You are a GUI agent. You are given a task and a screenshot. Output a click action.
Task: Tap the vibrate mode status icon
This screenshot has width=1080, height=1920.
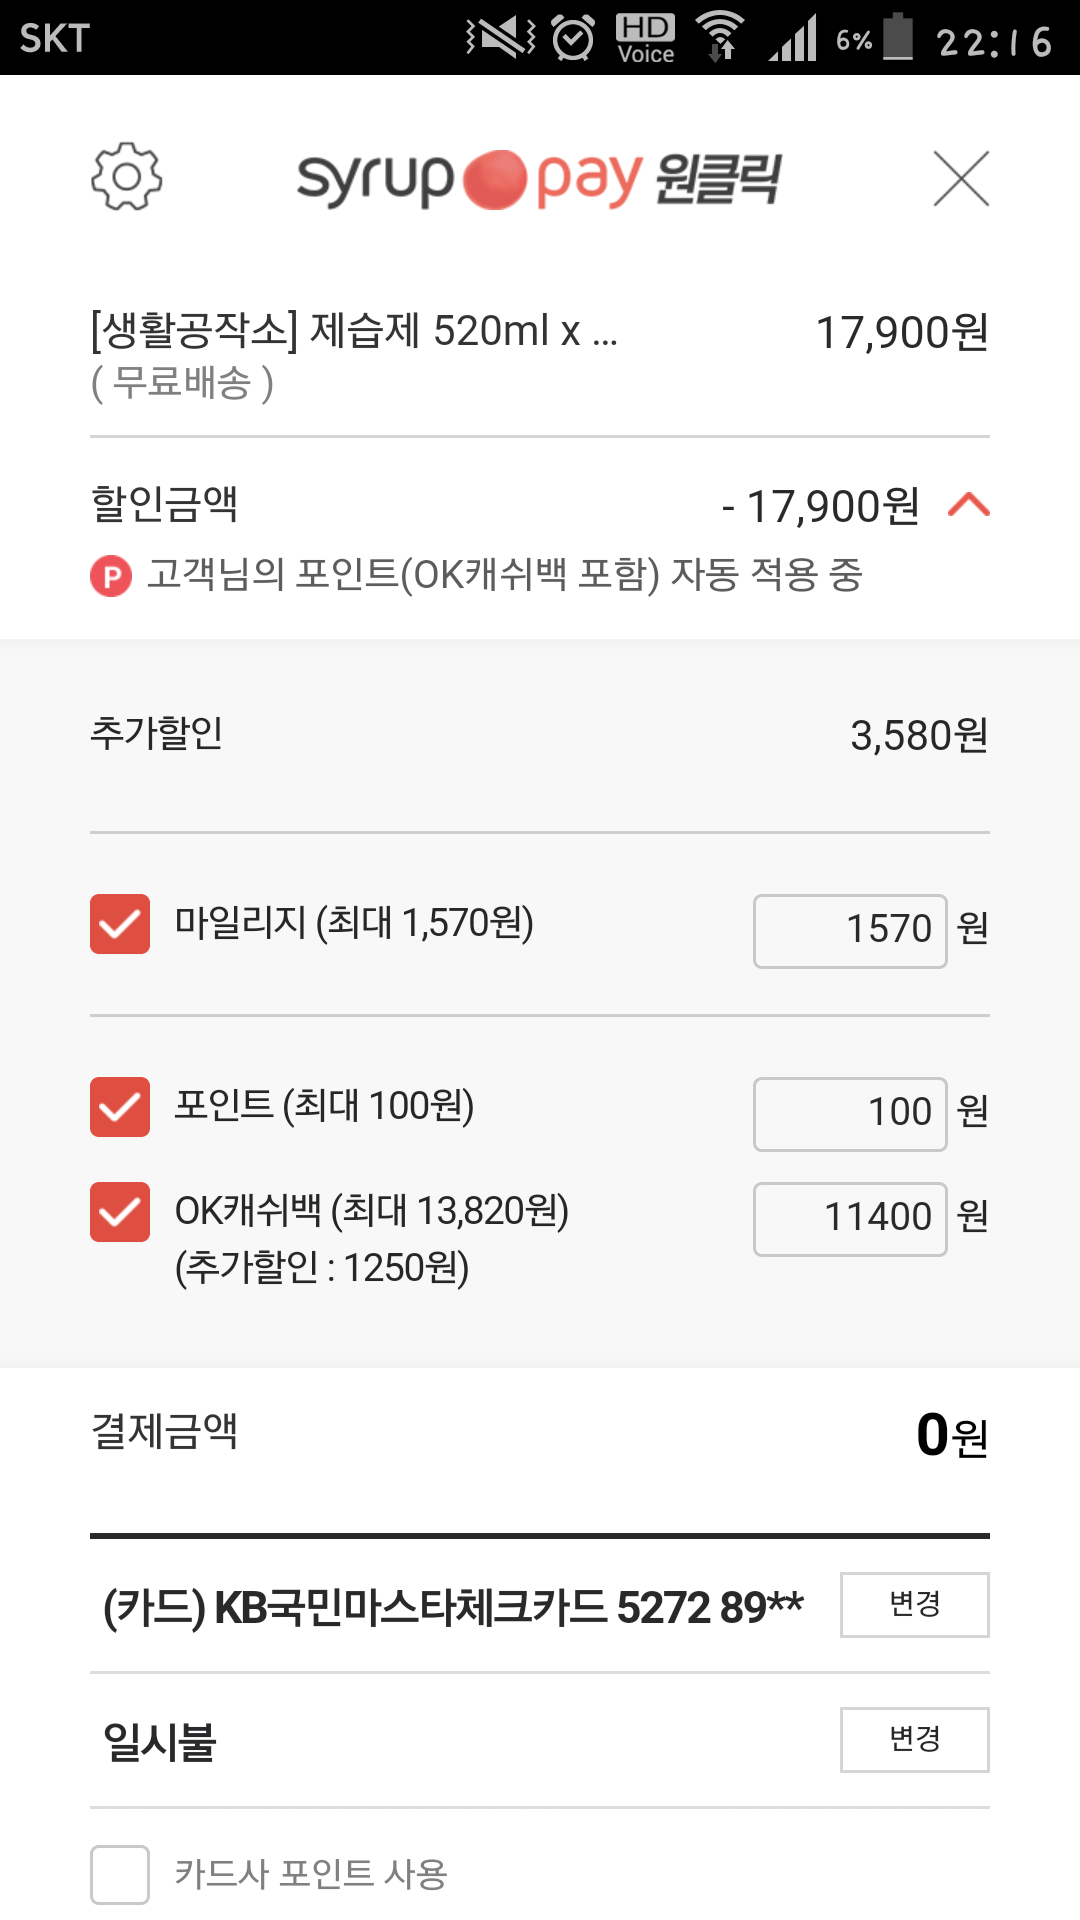tap(500, 38)
